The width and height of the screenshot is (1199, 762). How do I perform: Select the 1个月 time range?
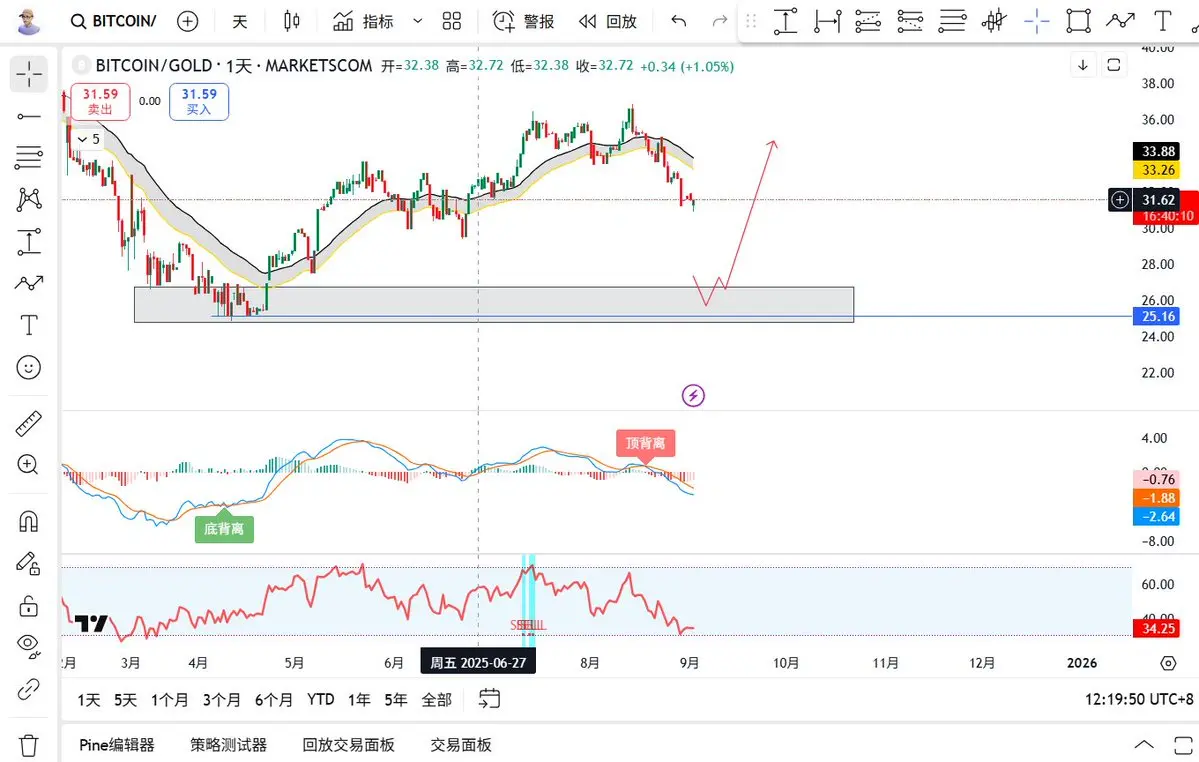[170, 699]
